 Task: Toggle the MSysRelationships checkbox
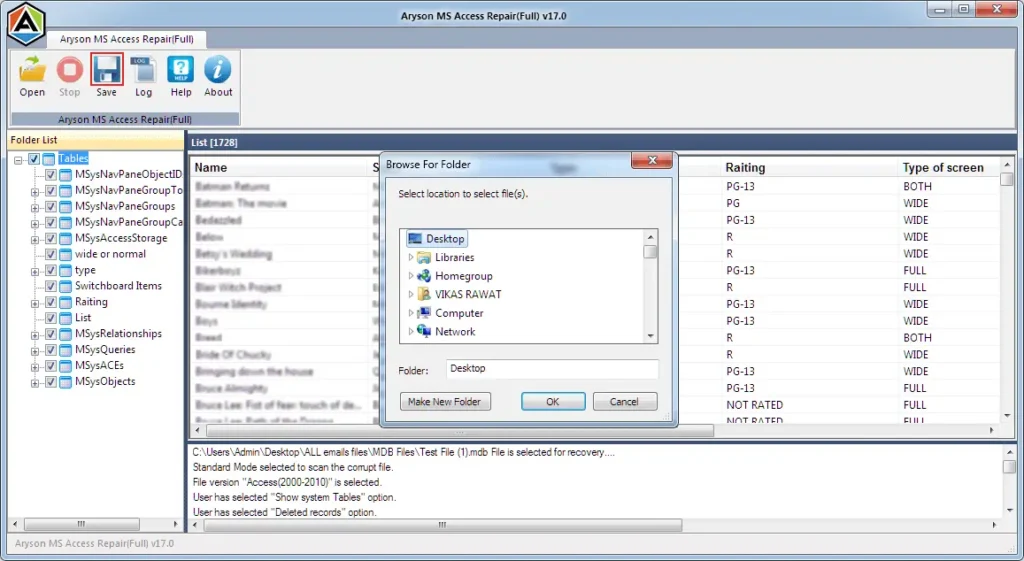[50, 334]
